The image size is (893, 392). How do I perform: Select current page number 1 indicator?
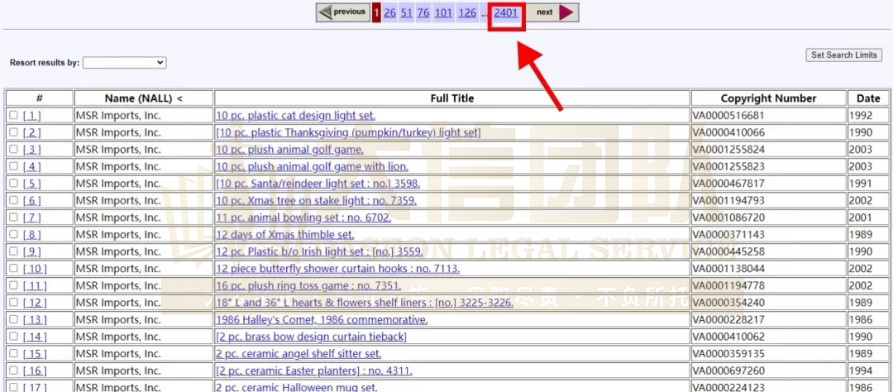[x=376, y=13]
